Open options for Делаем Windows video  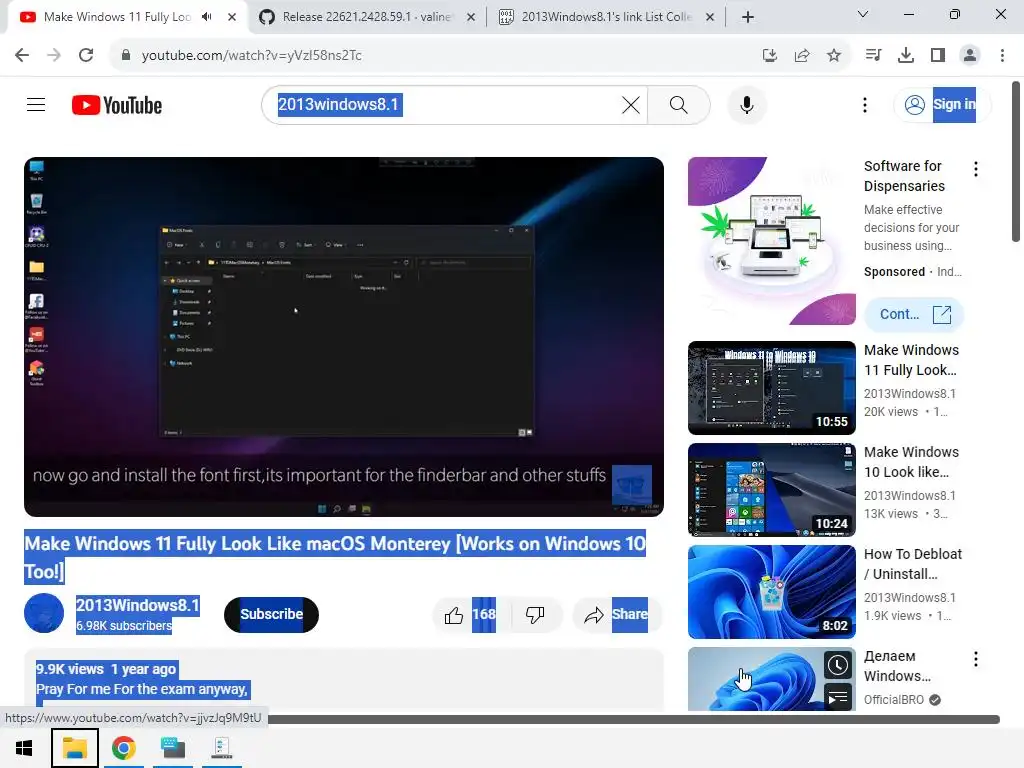(976, 659)
